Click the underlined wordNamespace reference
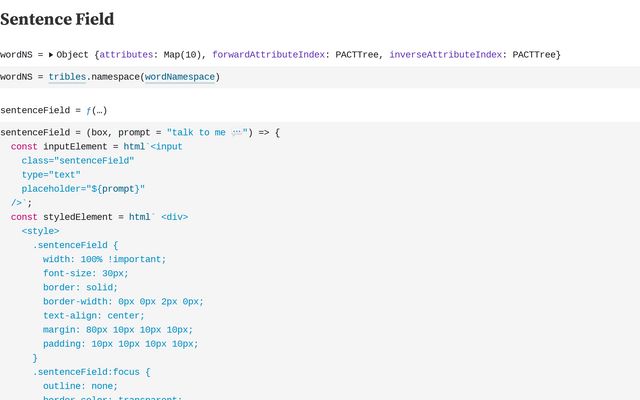This screenshot has width=640, height=400. point(180,77)
